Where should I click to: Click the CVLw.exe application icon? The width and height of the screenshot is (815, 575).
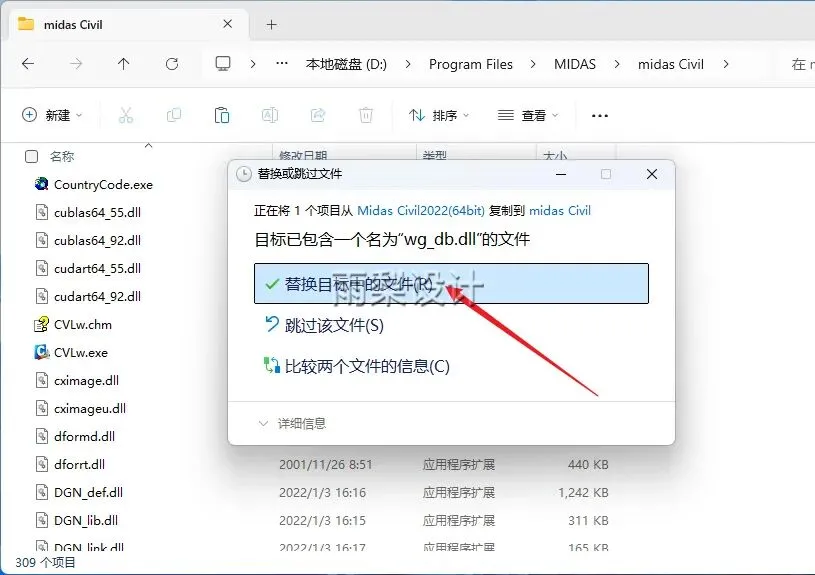(42, 352)
